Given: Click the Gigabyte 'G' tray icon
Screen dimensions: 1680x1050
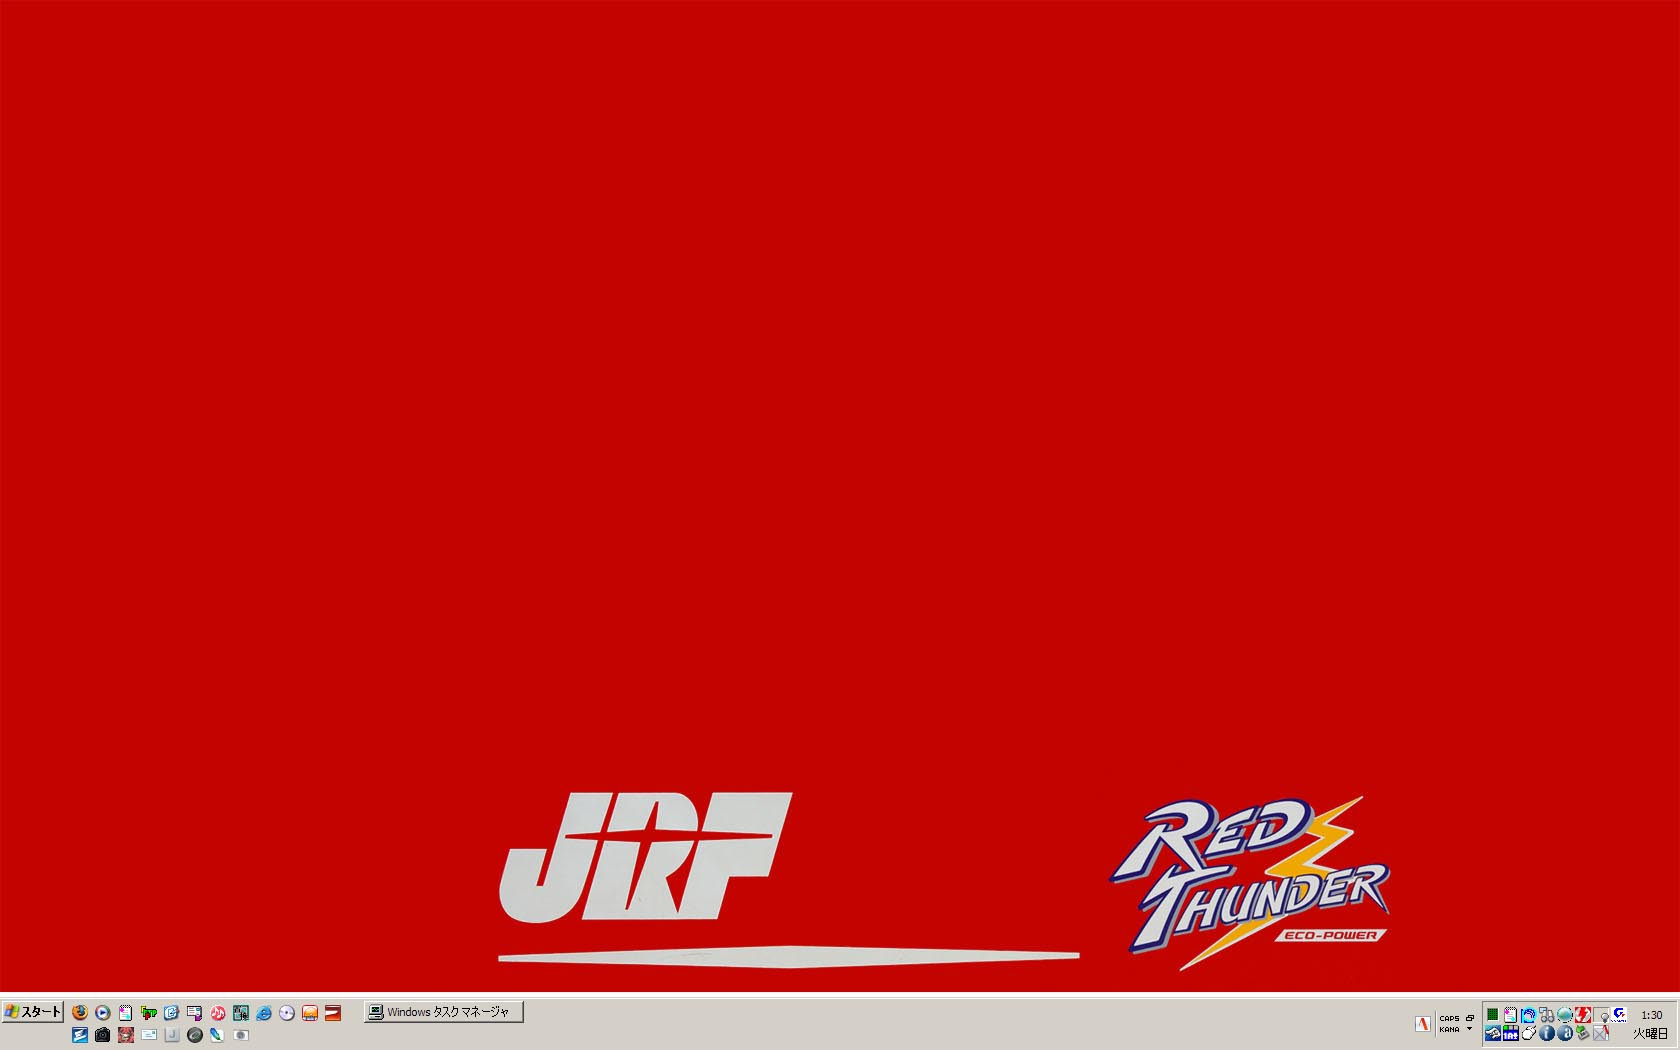Looking at the screenshot, I should [1619, 1015].
